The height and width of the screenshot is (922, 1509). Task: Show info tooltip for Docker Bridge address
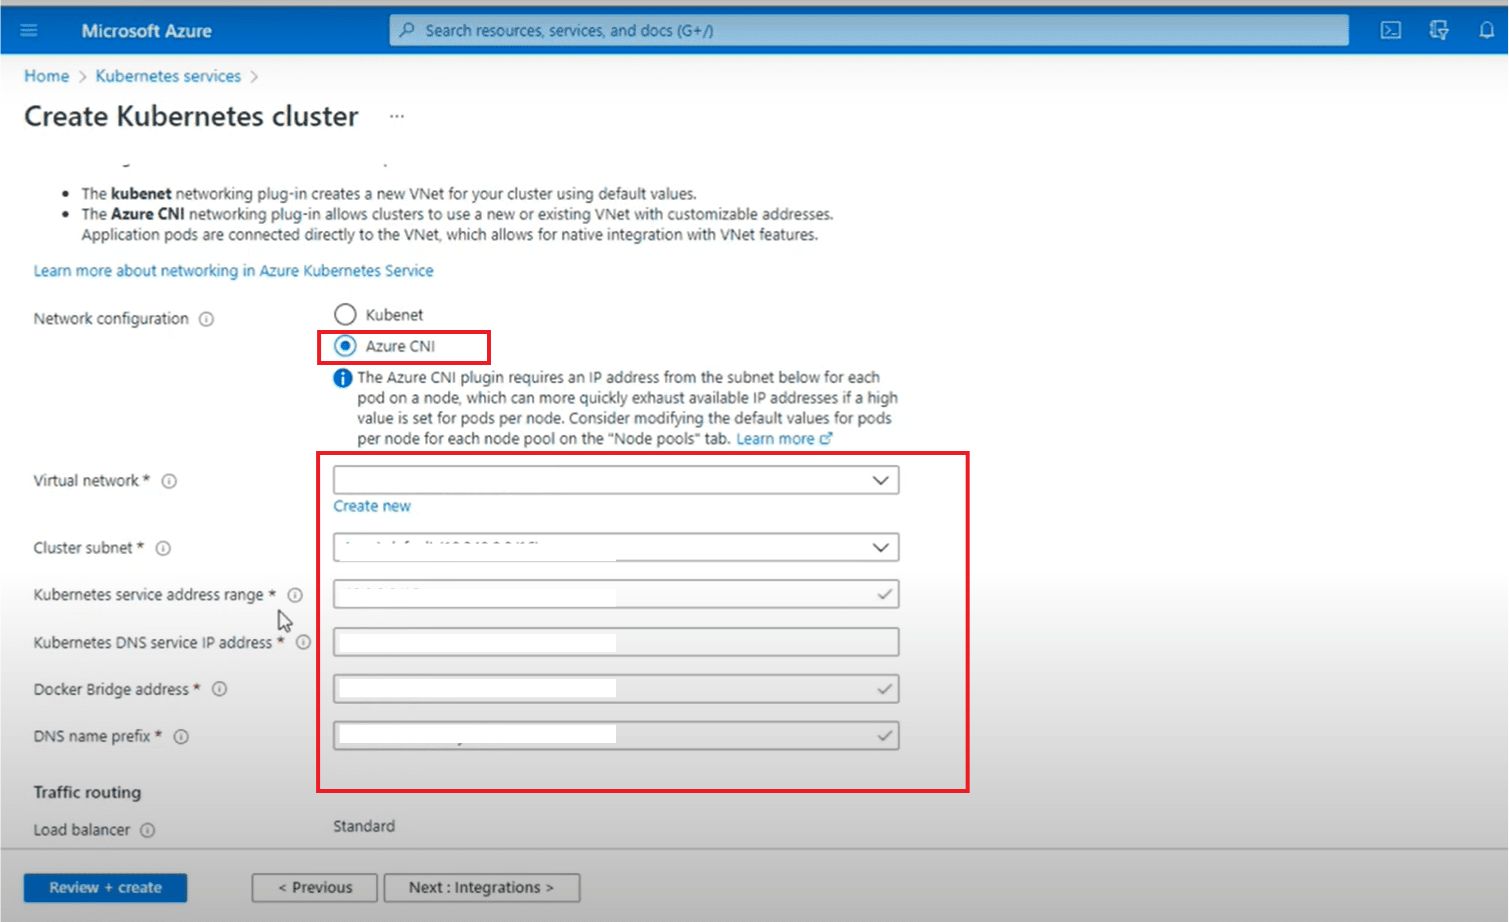pyautogui.click(x=219, y=689)
